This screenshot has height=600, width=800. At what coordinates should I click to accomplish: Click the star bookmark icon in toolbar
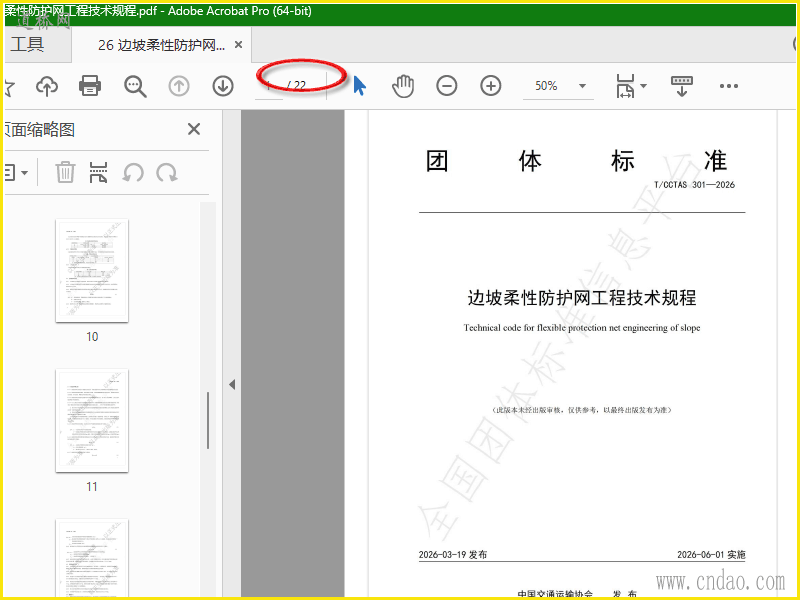click(x=10, y=87)
